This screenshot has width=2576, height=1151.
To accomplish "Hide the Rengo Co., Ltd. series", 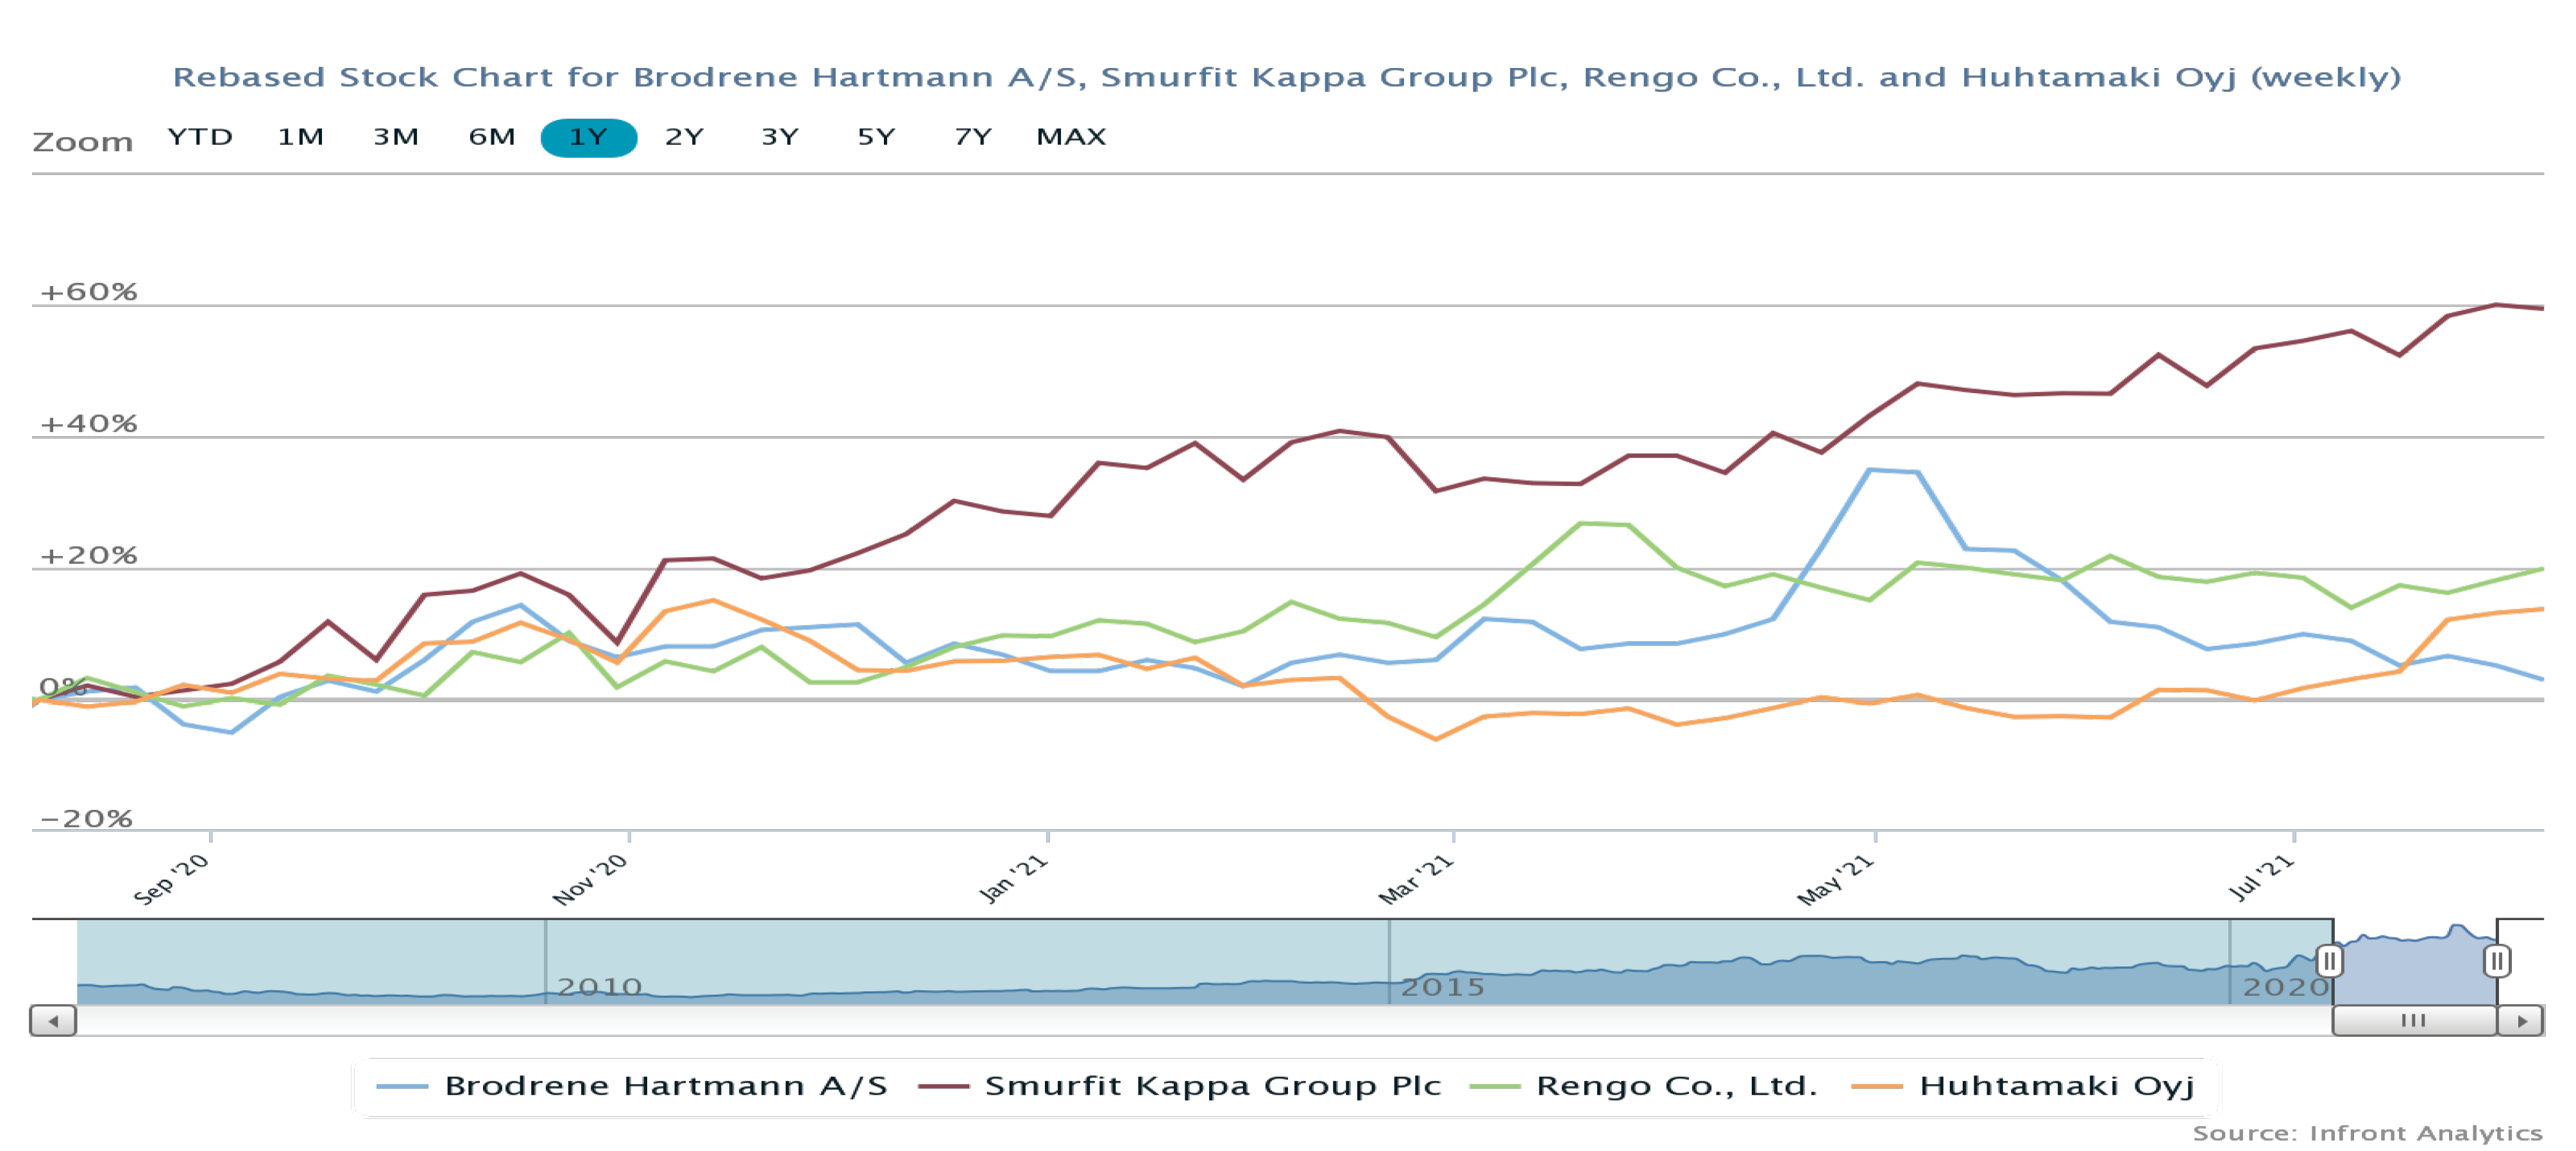I will tap(1676, 1086).
